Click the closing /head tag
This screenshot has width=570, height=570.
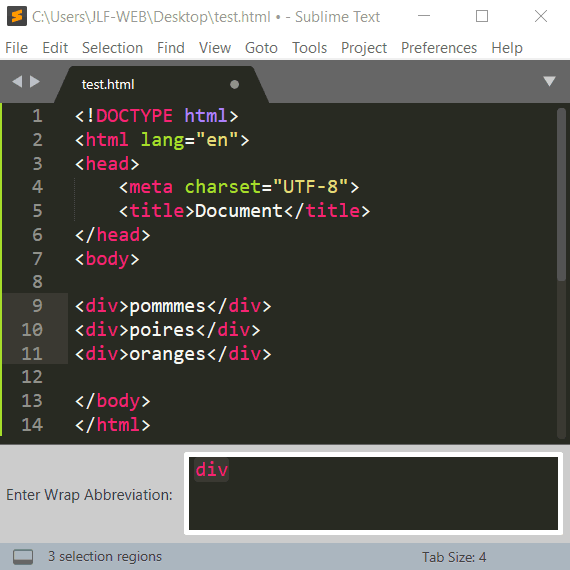[x=113, y=235]
